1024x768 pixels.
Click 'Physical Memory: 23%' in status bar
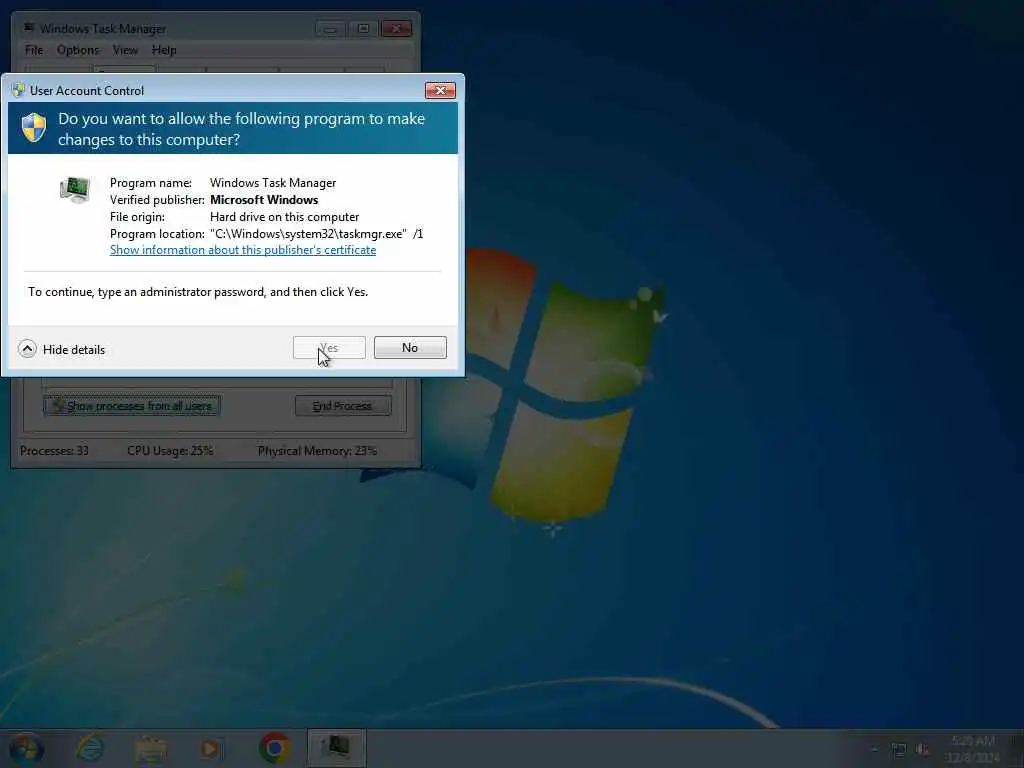317,451
